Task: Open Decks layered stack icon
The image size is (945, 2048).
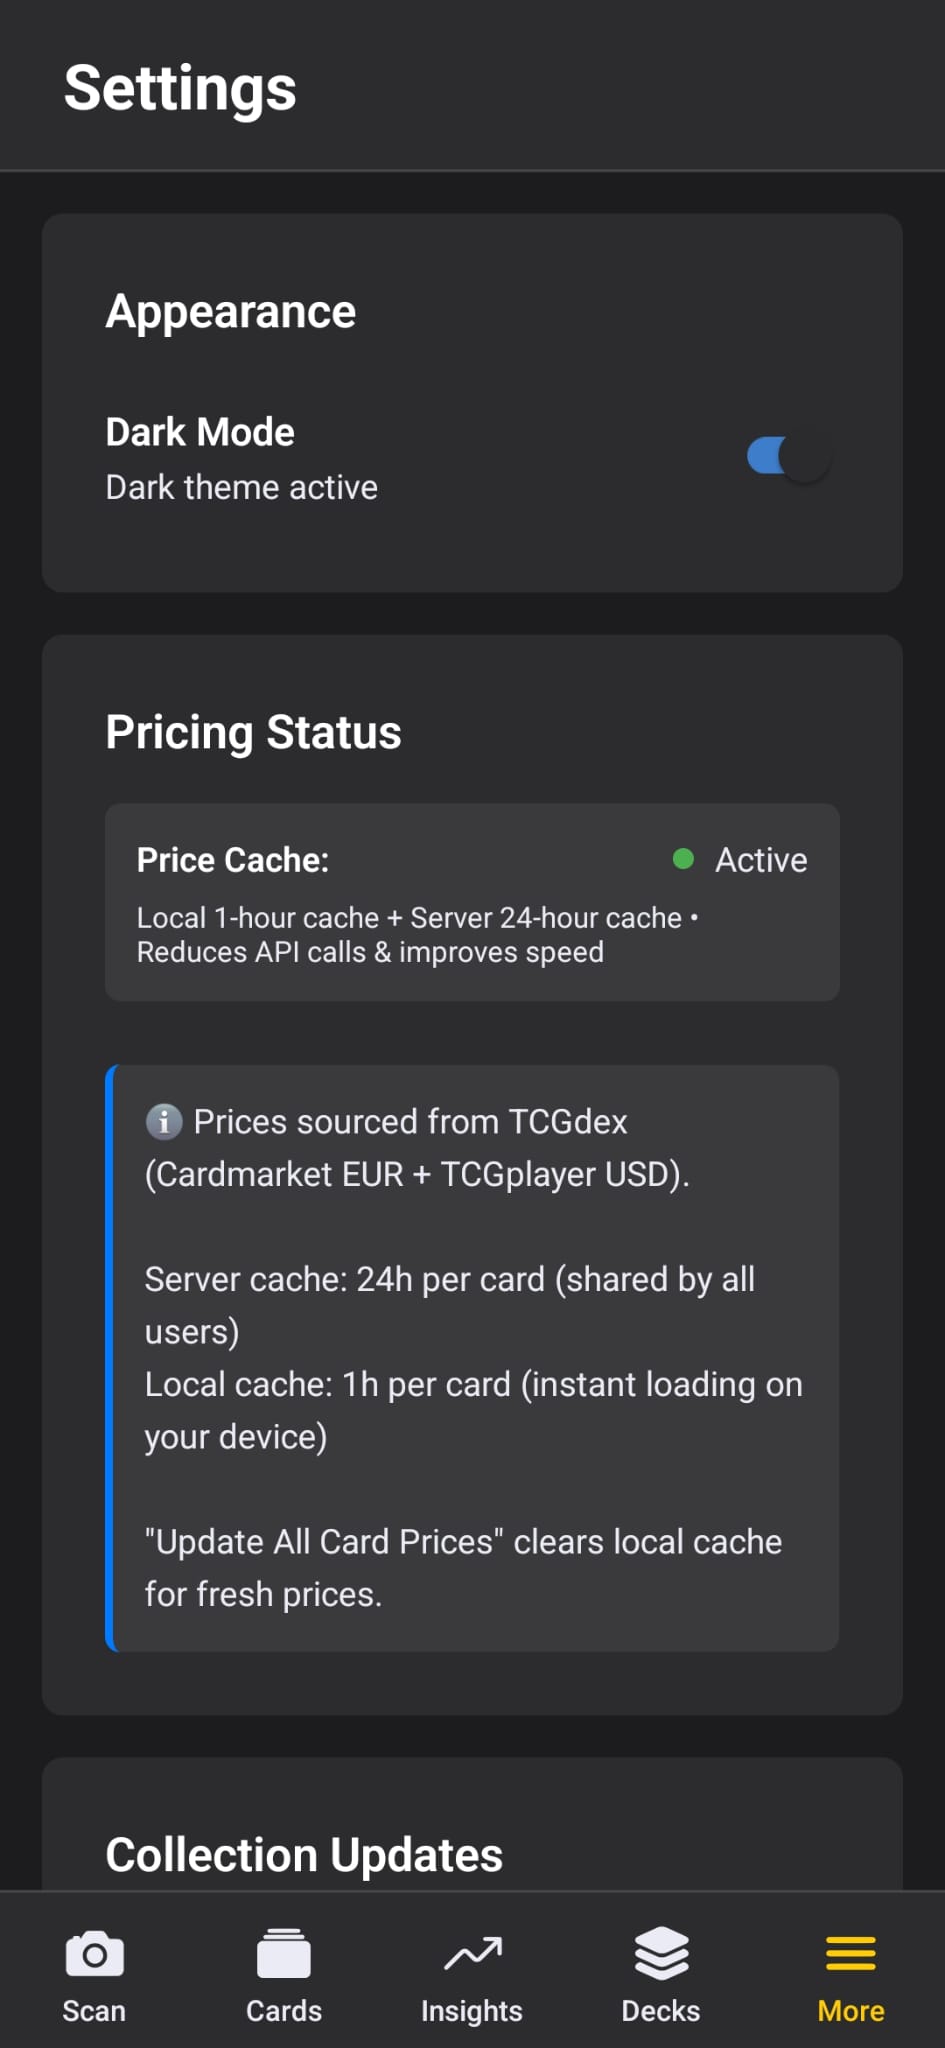Action: [x=661, y=1954]
